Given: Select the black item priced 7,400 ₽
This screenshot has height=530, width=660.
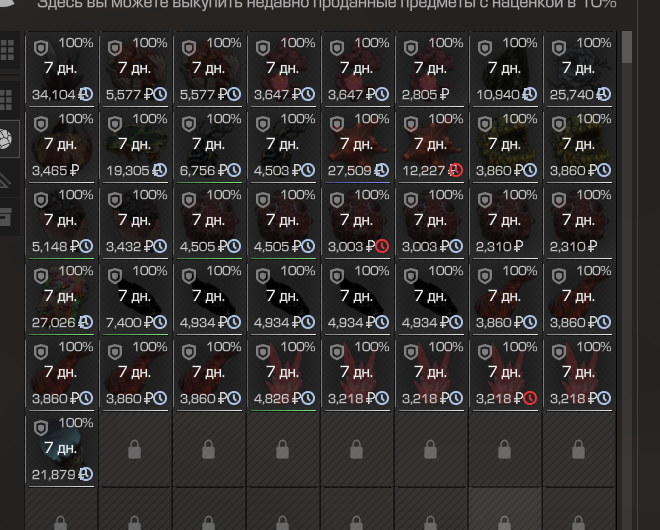Looking at the screenshot, I should (135, 298).
